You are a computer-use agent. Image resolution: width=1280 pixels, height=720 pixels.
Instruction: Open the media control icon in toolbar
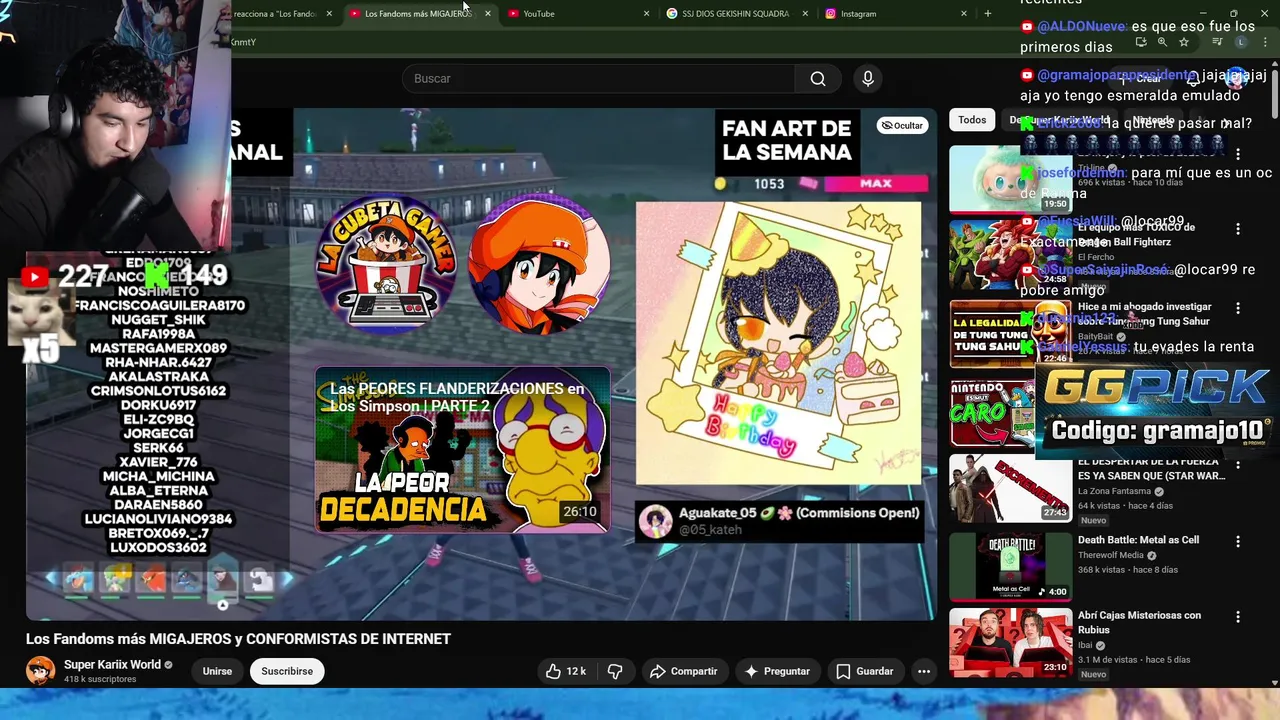(1217, 42)
